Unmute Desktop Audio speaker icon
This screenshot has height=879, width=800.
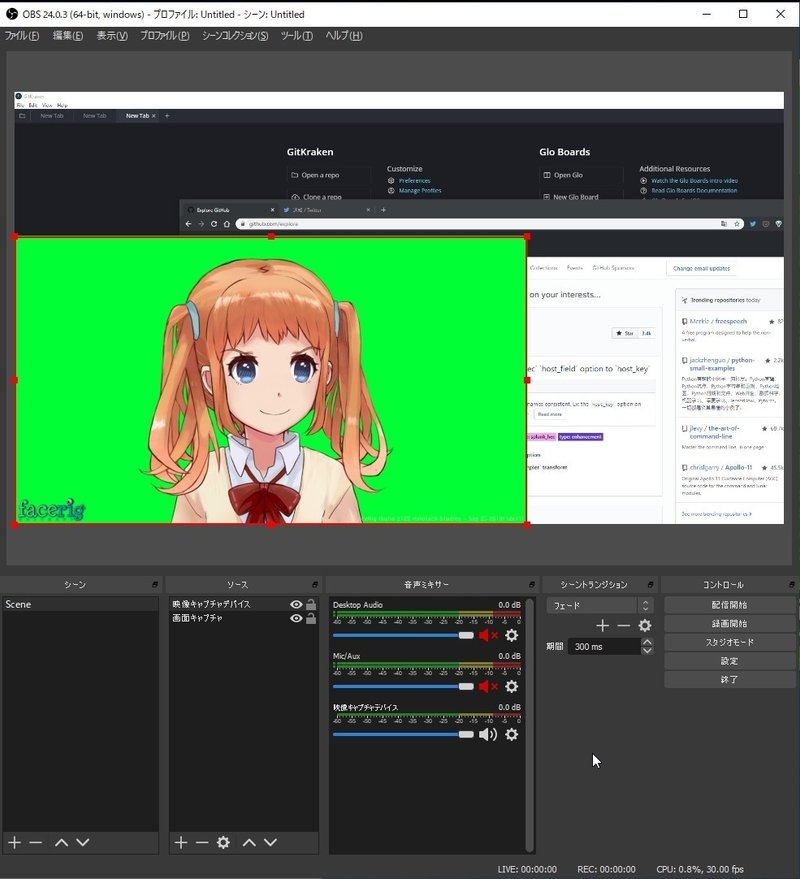pyautogui.click(x=488, y=635)
